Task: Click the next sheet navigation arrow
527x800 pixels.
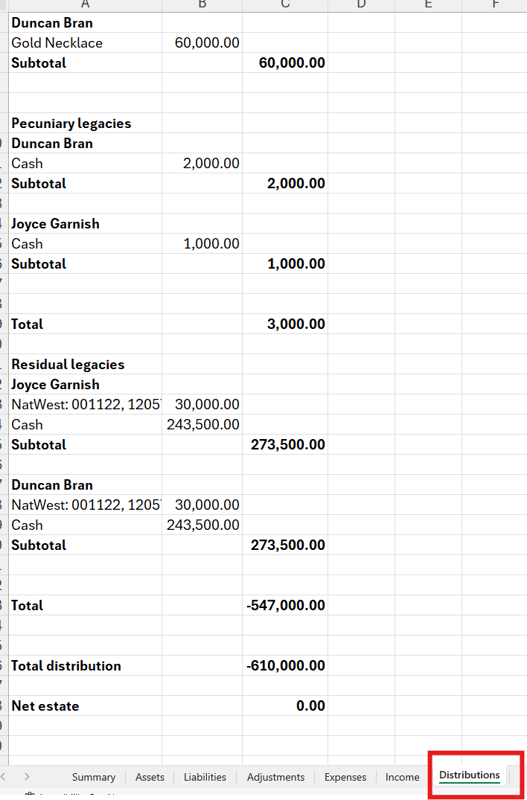Action: click(x=27, y=777)
